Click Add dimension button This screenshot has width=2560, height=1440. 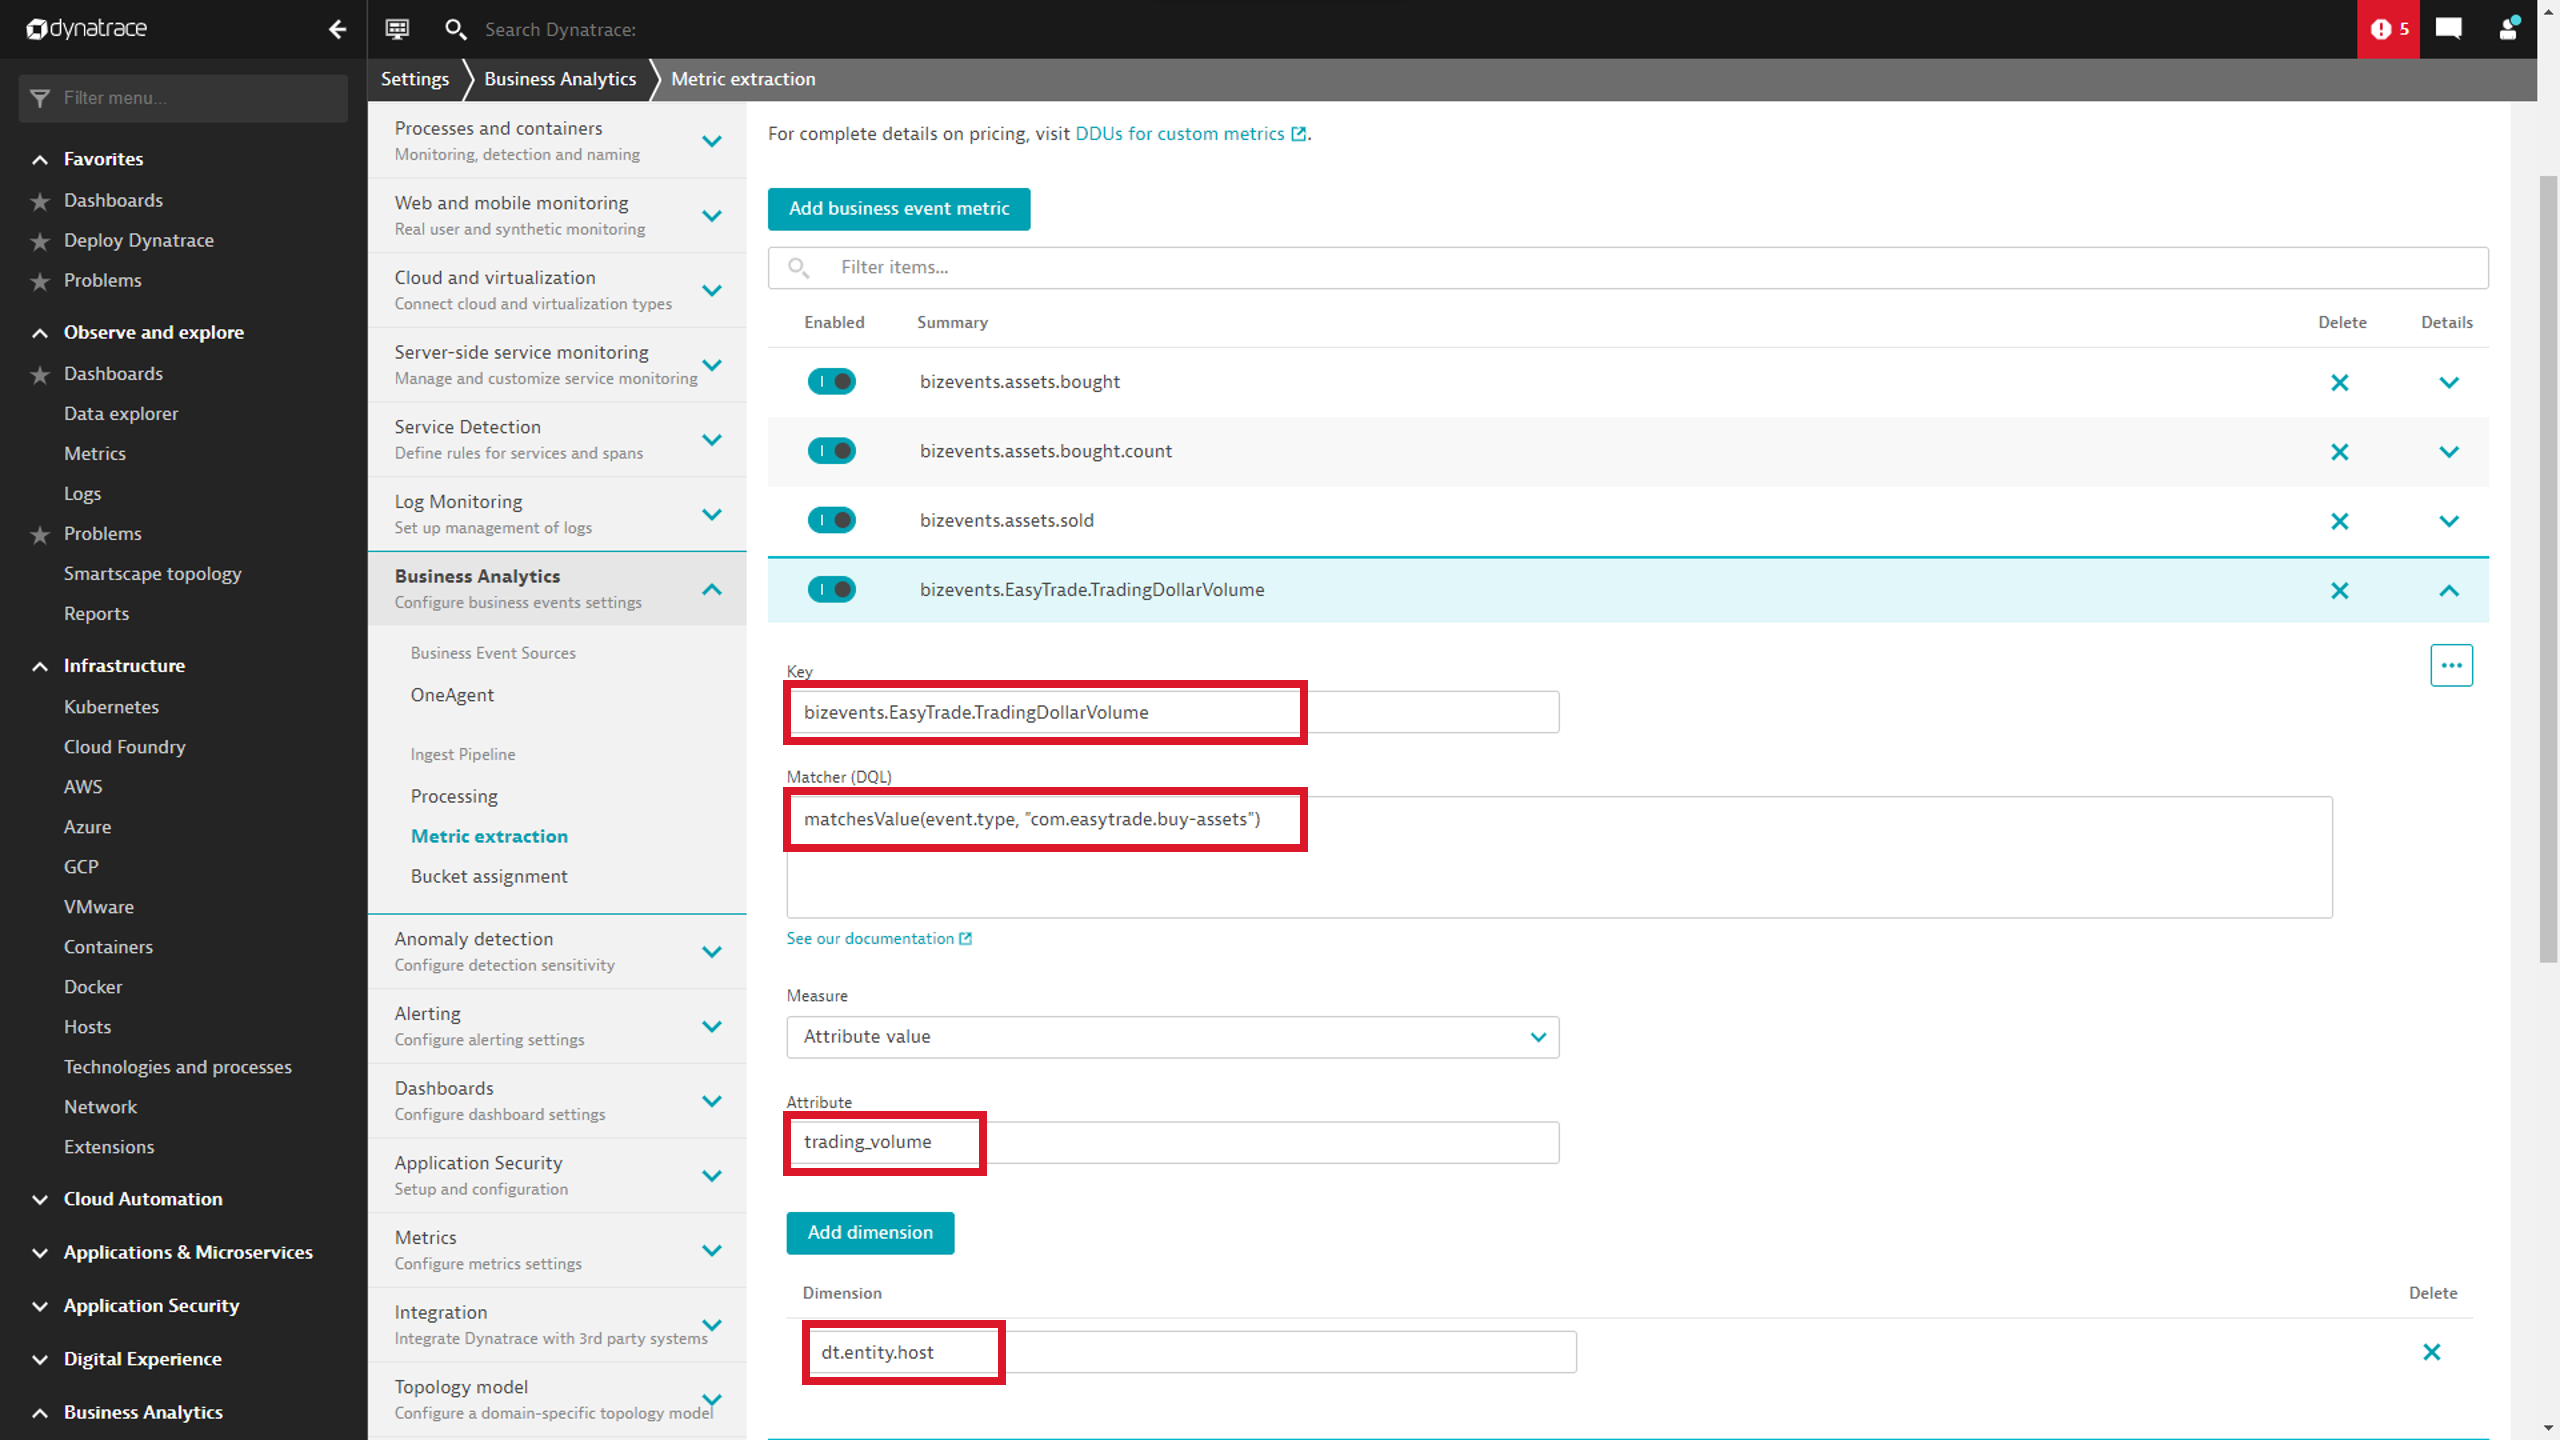(870, 1233)
